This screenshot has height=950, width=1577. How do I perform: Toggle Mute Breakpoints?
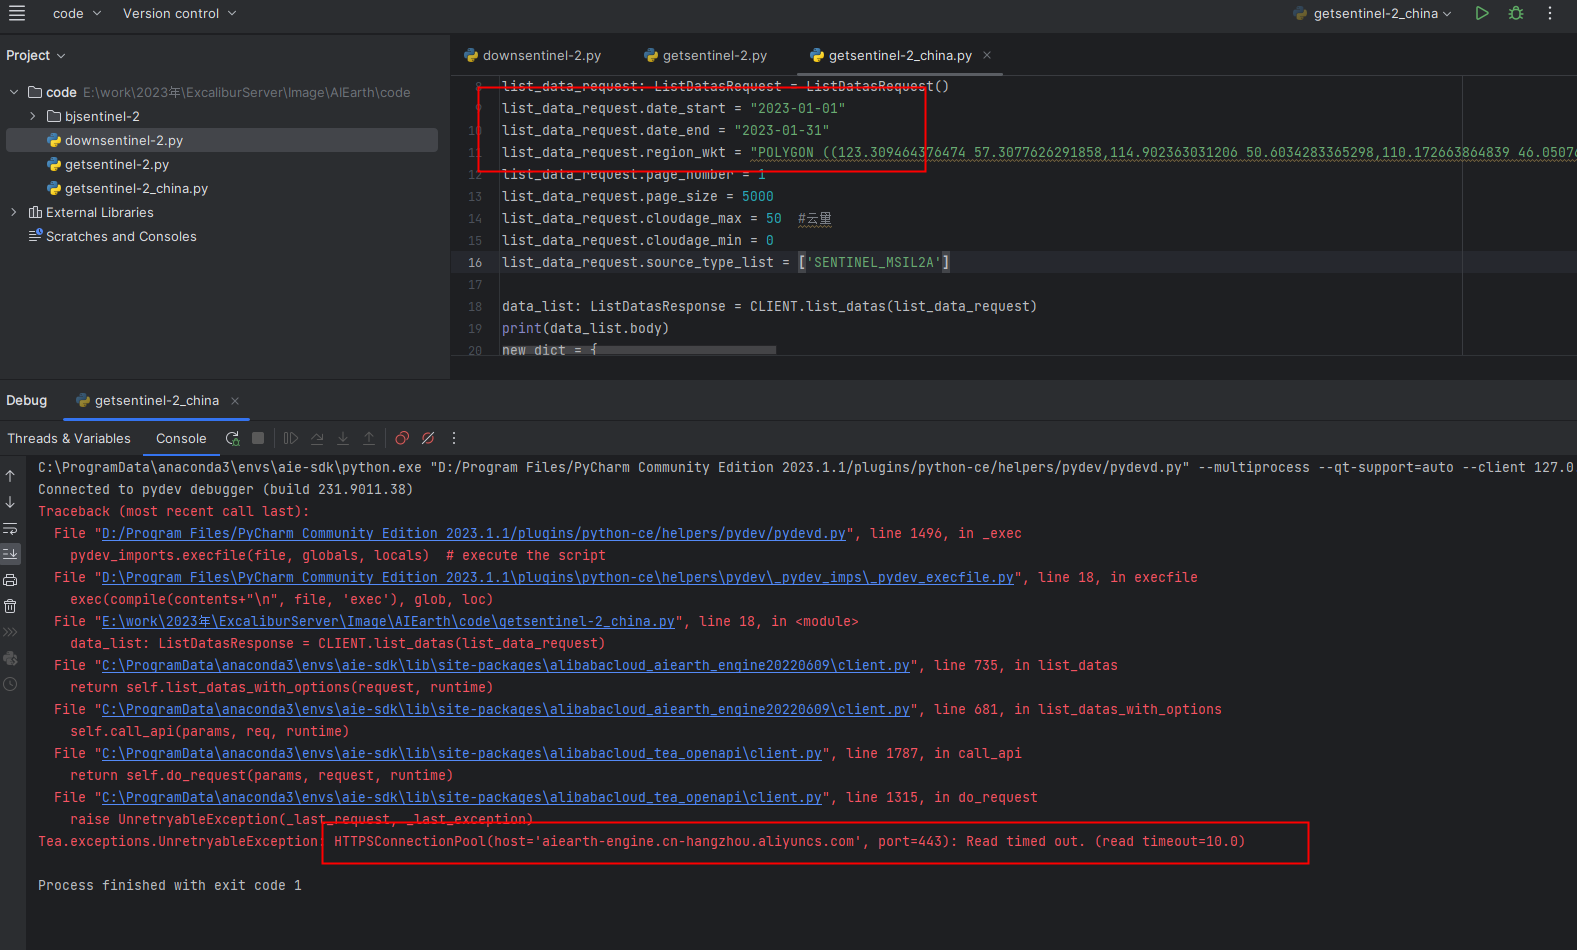coord(428,438)
